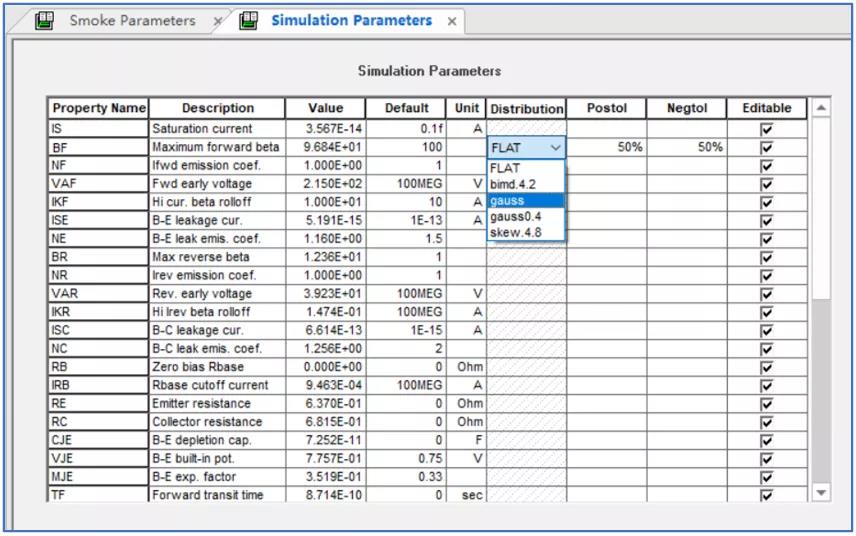Pick gauss0.4 in the distribution list
This screenshot has width=856, height=536.
click(x=526, y=217)
